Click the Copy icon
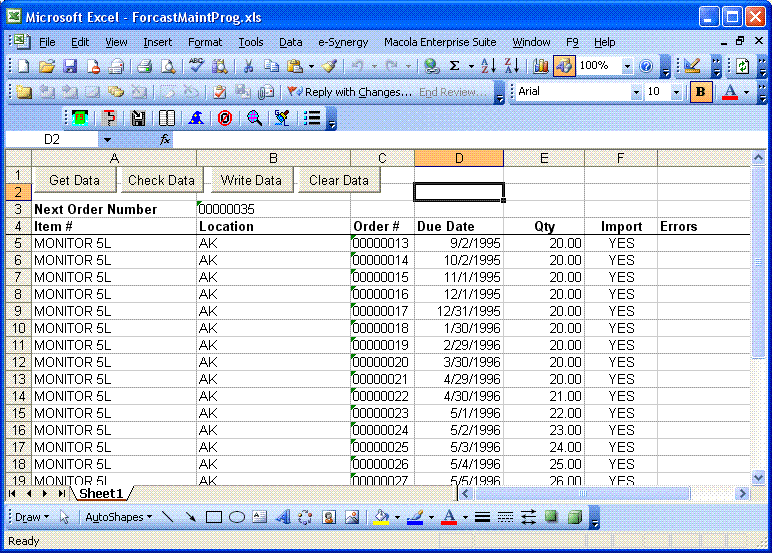 [x=271, y=65]
